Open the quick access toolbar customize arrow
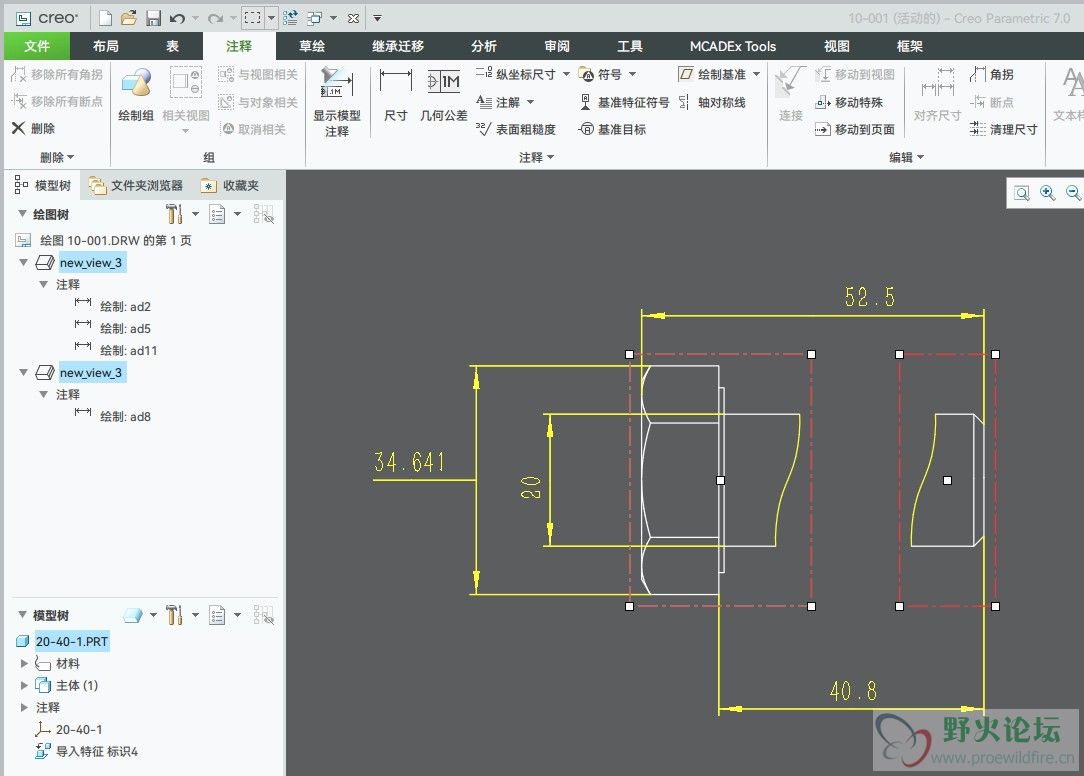The width and height of the screenshot is (1084, 776). (377, 18)
